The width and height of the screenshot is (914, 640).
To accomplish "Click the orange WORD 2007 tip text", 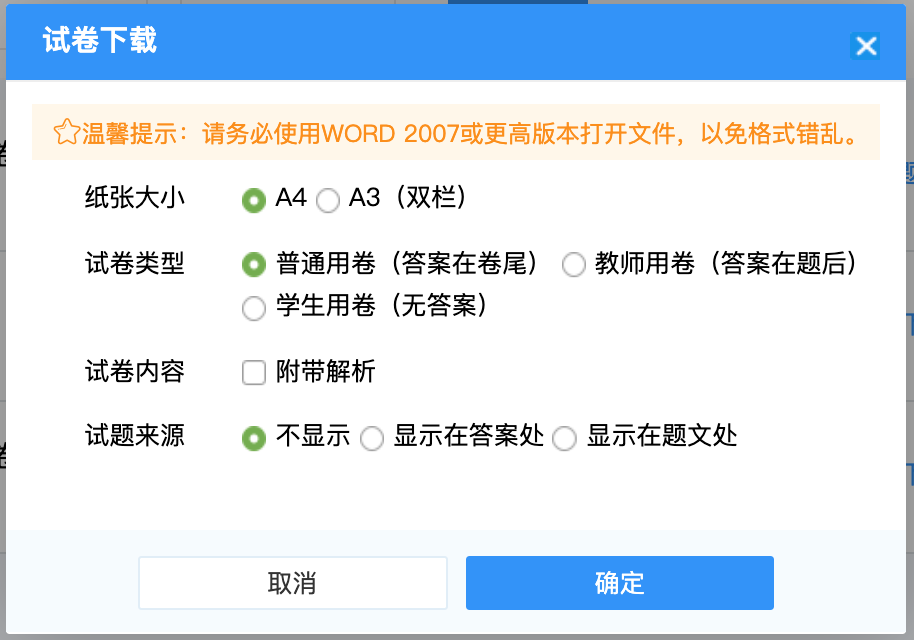I will (530, 133).
